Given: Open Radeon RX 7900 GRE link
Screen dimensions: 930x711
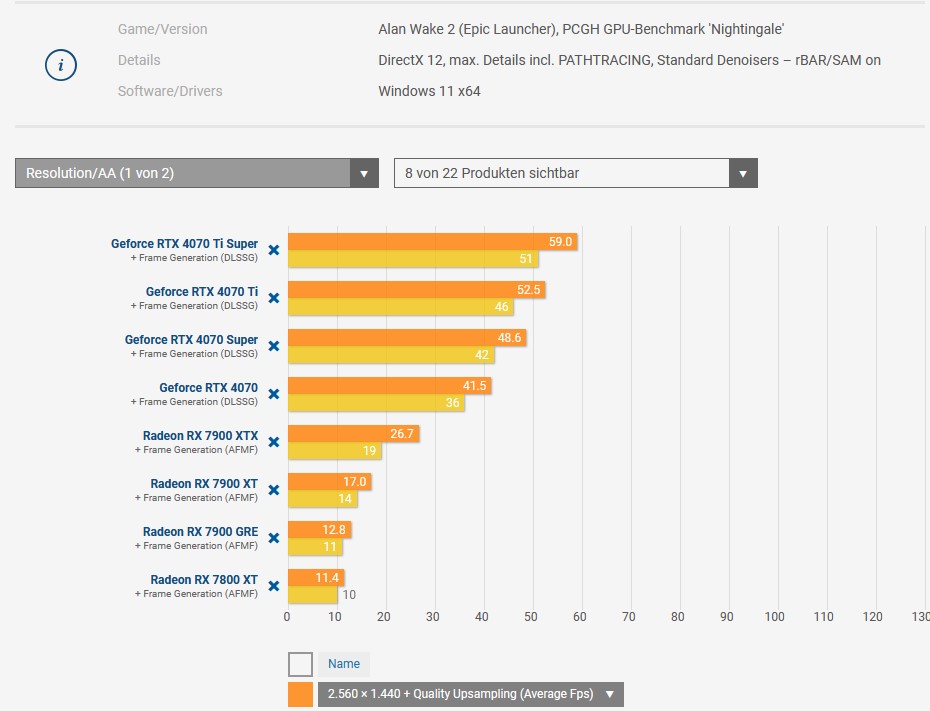Looking at the screenshot, I should coord(200,532).
